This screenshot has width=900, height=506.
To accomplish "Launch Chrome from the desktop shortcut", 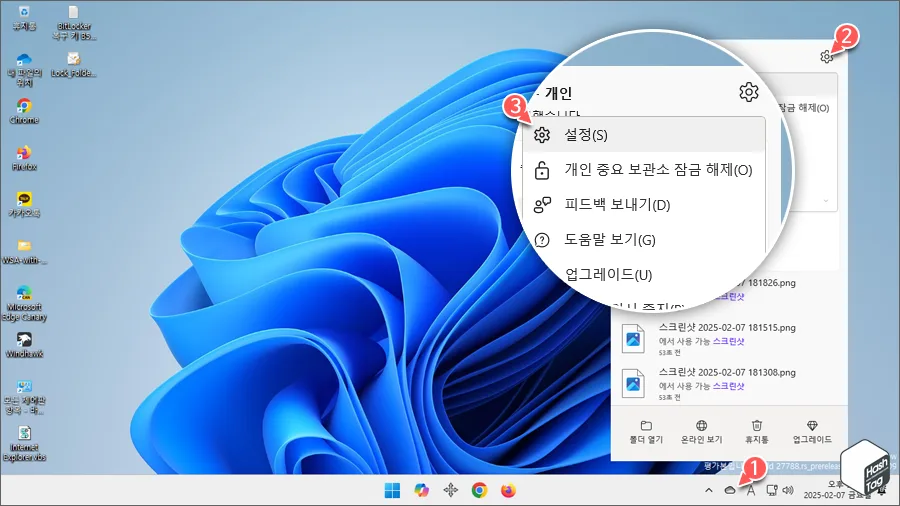I will point(24,111).
